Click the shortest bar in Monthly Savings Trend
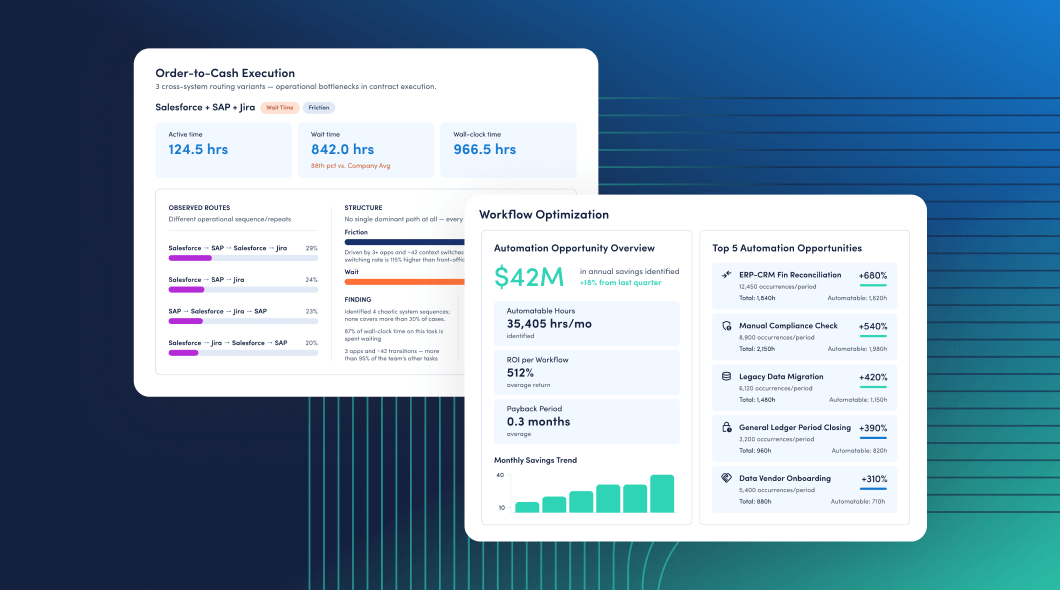 [x=527, y=507]
